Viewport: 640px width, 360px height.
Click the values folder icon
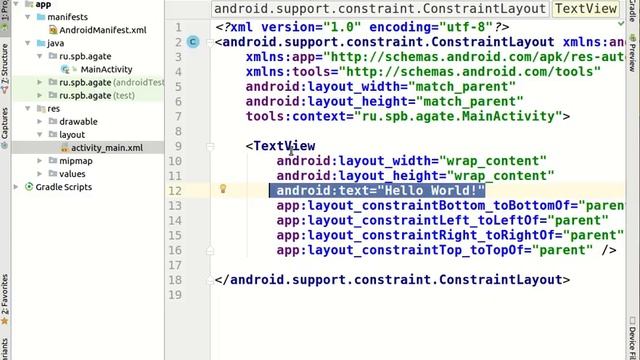53,173
